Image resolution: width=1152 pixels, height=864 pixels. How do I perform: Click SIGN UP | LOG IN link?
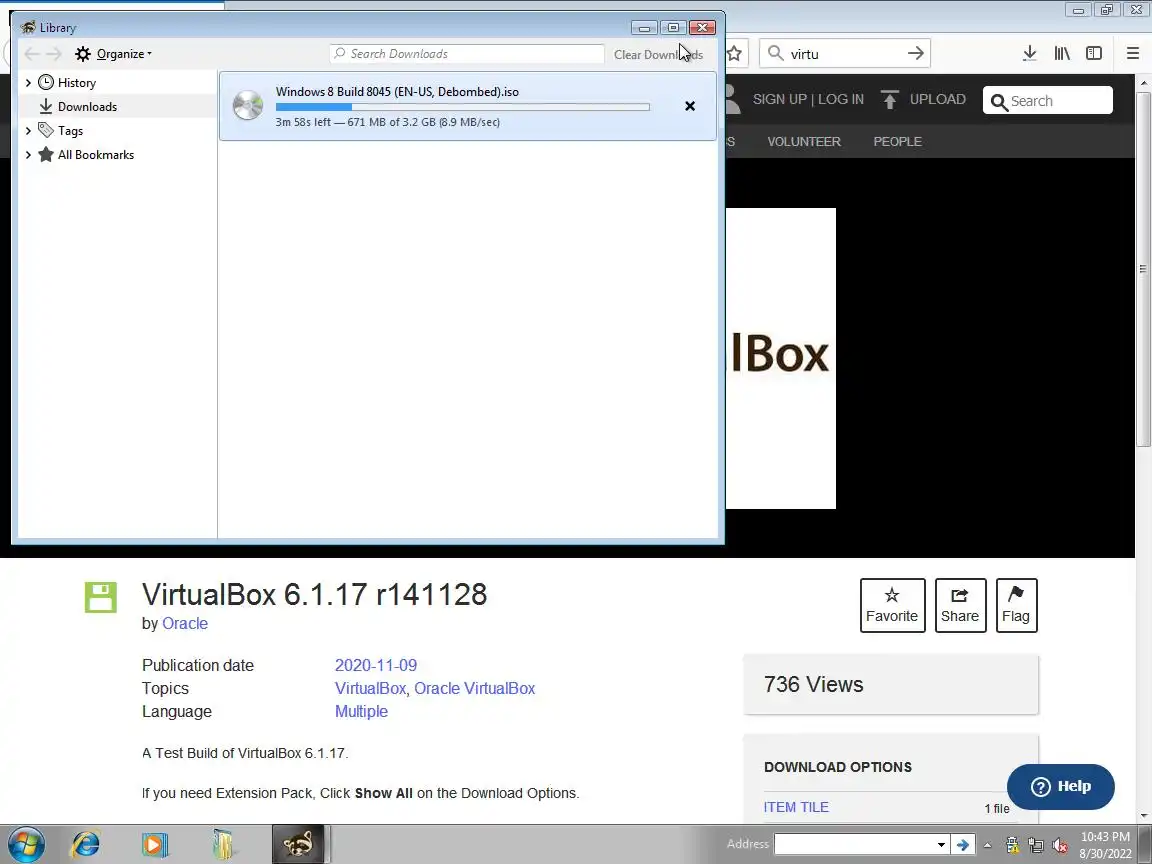pyautogui.click(x=808, y=99)
